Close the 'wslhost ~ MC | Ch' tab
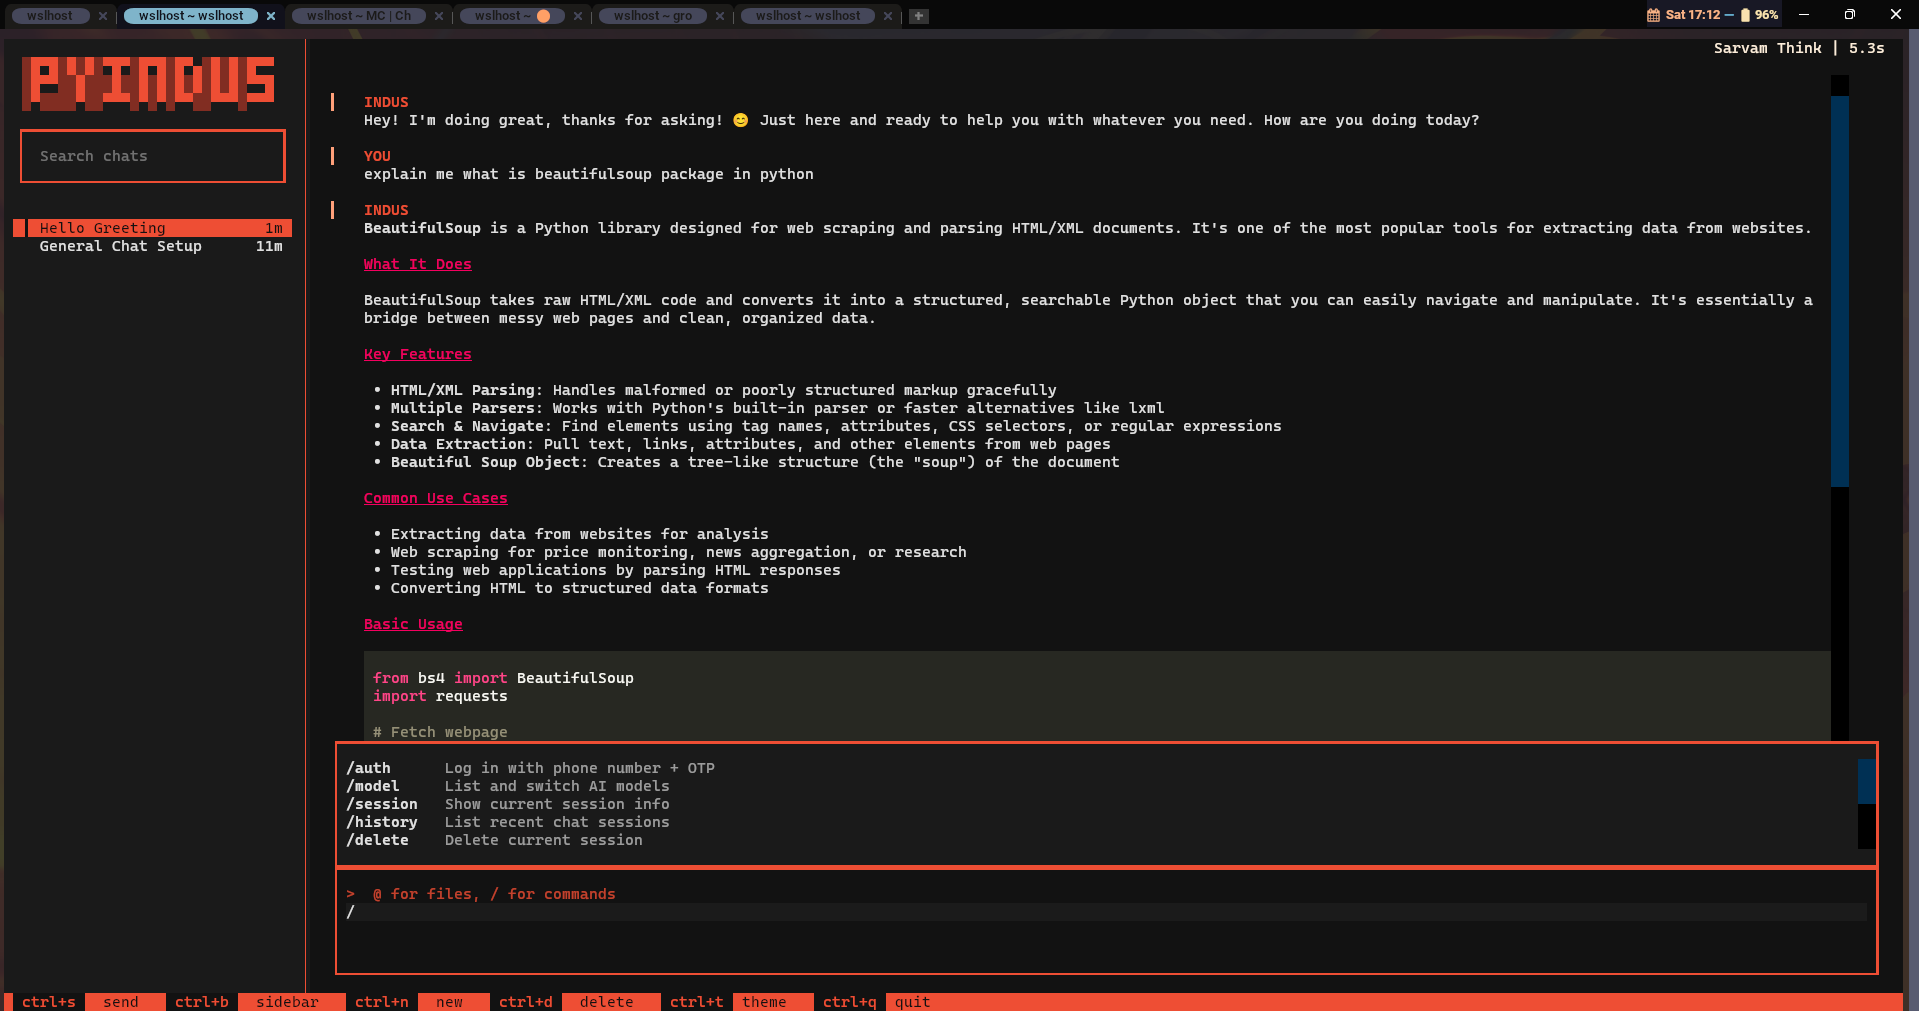Screen dimensions: 1919x1011 coord(439,16)
